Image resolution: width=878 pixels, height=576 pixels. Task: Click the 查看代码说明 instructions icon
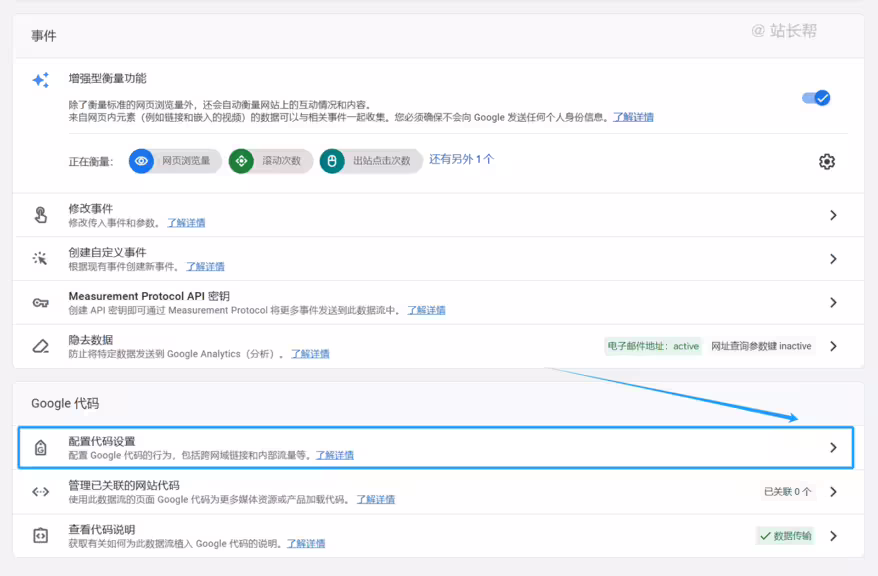(40, 535)
